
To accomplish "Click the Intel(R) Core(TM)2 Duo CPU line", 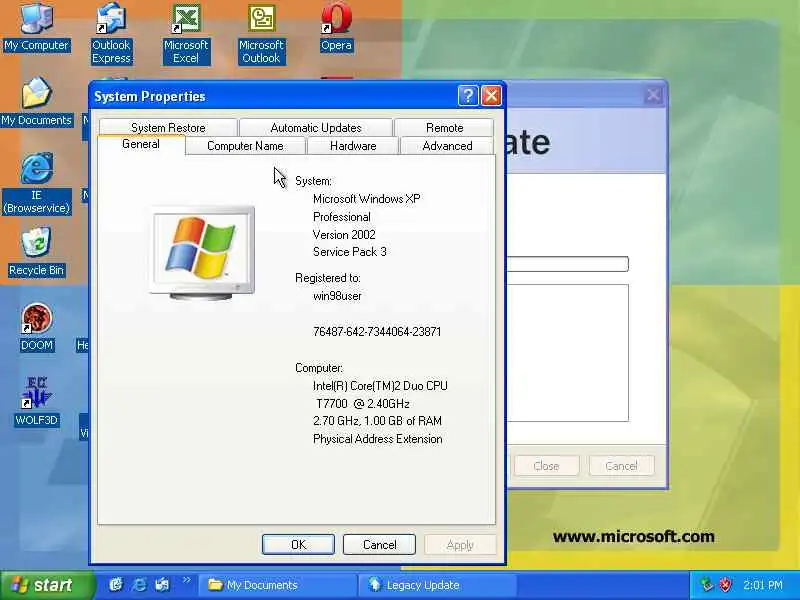I will pyautogui.click(x=380, y=386).
